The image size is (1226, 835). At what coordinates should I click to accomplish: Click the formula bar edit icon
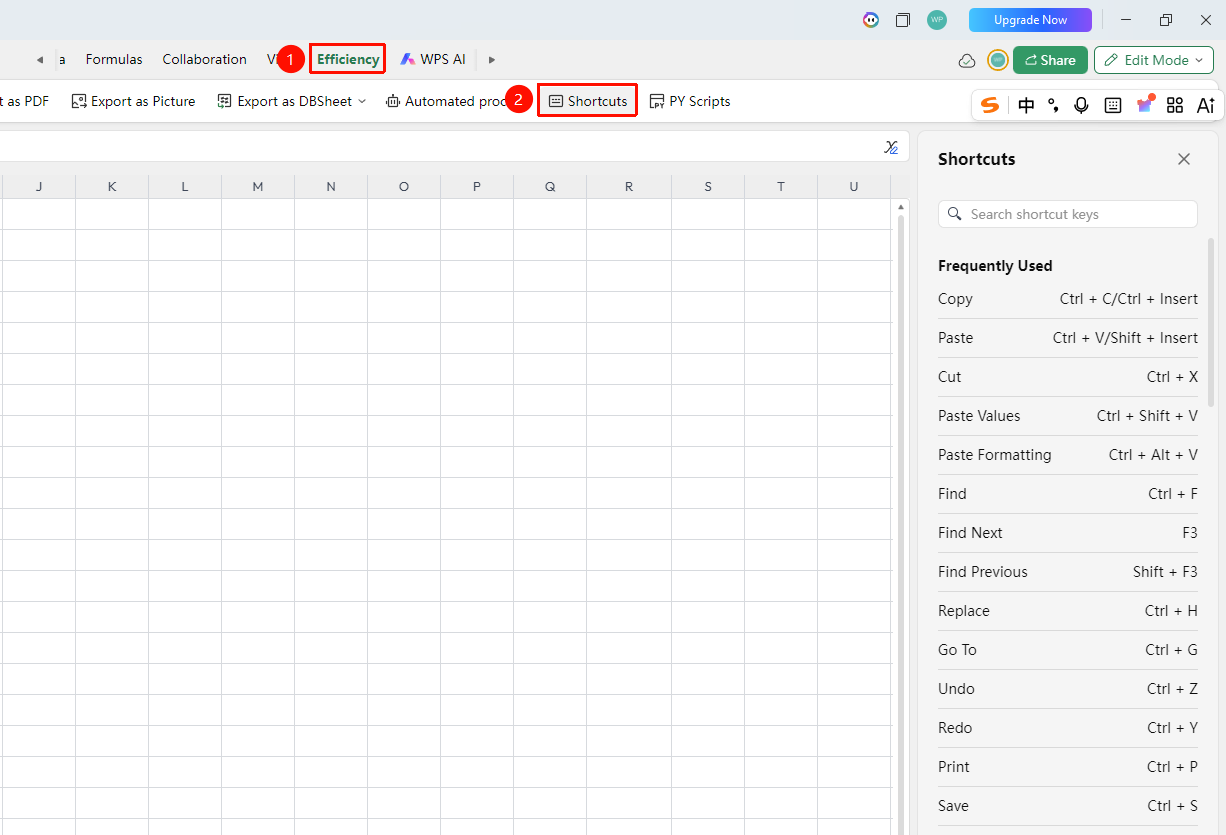[891, 147]
